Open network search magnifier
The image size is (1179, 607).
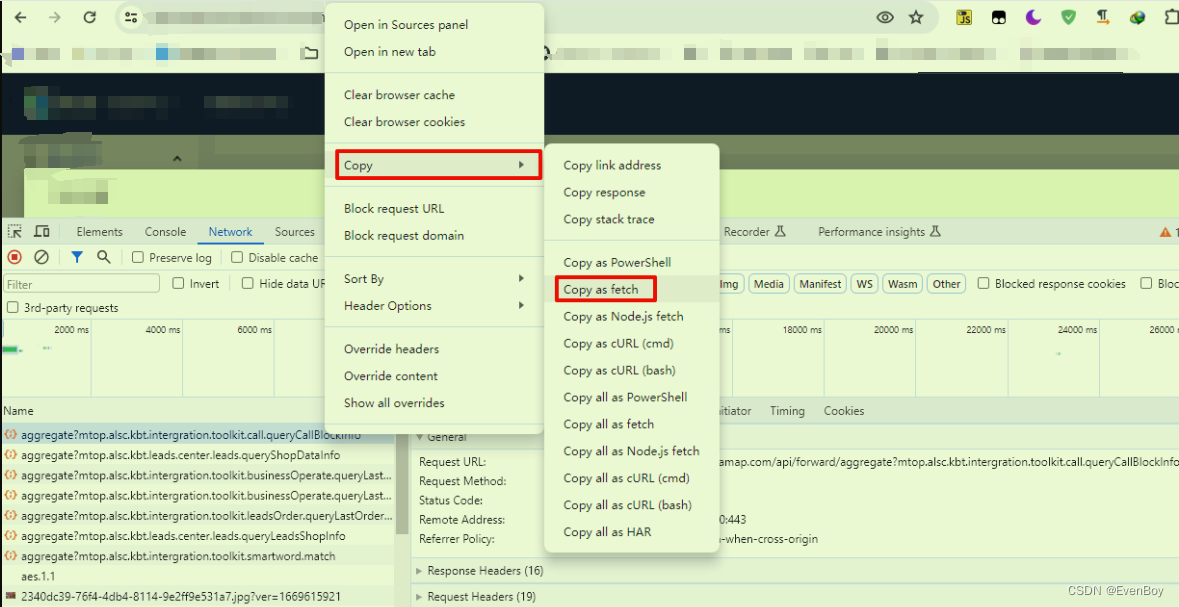click(x=104, y=257)
